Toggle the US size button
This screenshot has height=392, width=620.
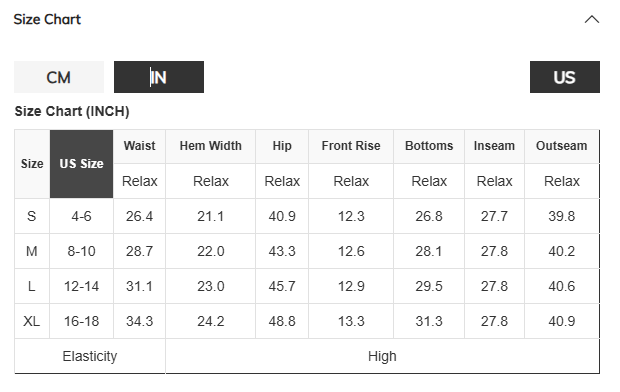pyautogui.click(x=565, y=77)
